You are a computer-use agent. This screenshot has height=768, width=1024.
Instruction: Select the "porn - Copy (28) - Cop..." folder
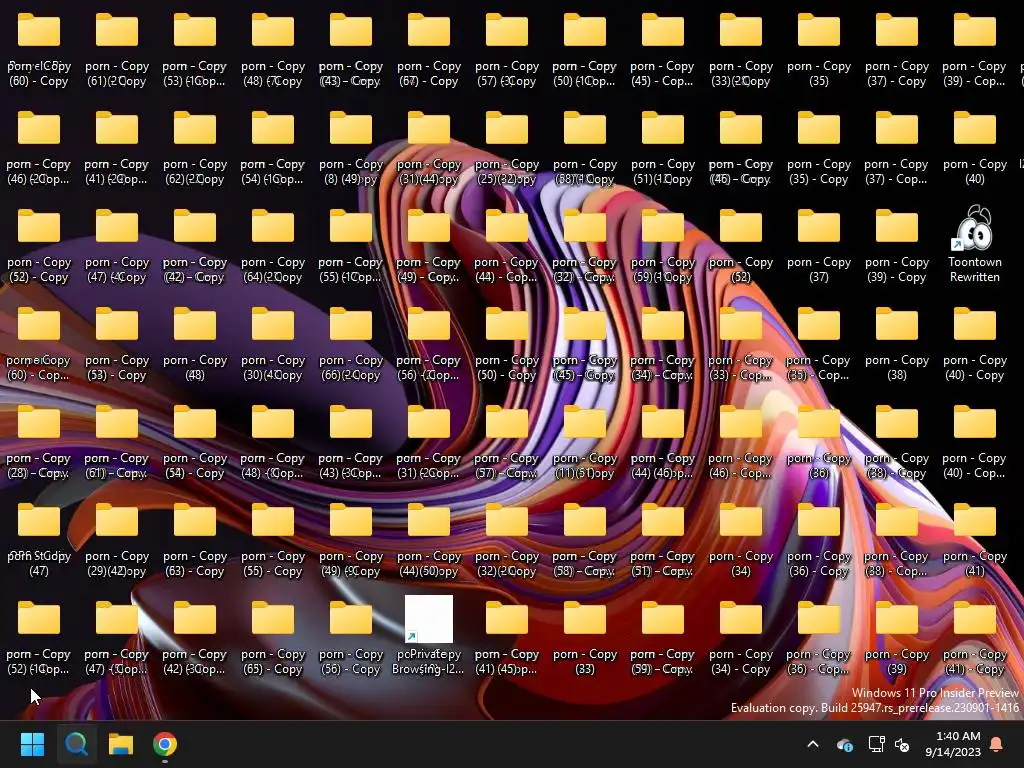click(x=39, y=440)
